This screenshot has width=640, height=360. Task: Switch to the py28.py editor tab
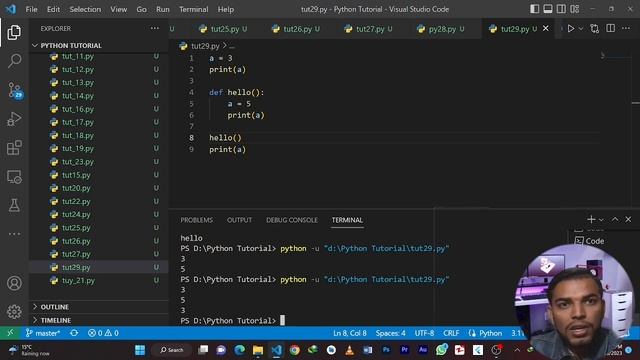coord(442,29)
